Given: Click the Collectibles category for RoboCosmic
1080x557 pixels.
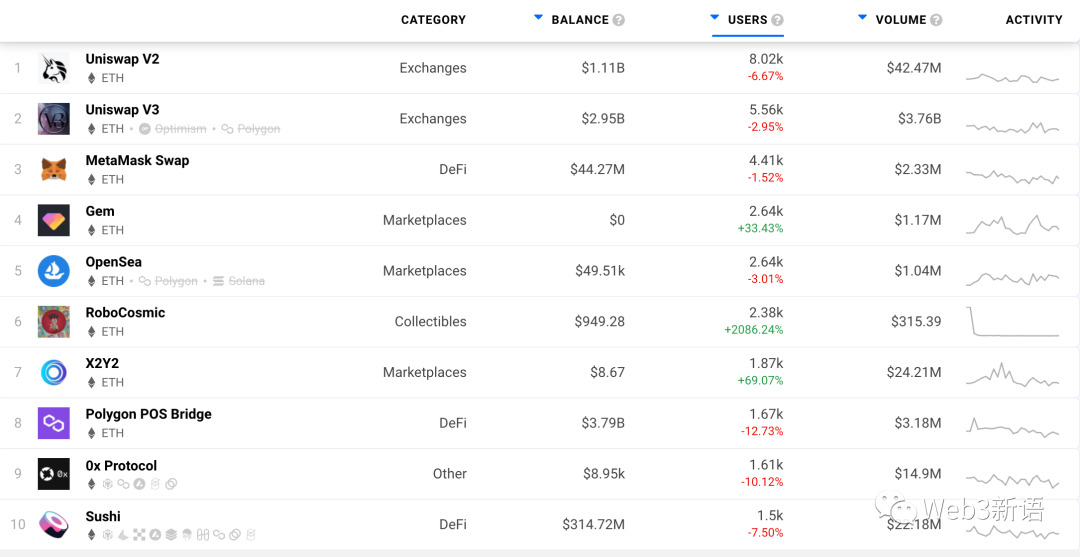Looking at the screenshot, I should (430, 322).
